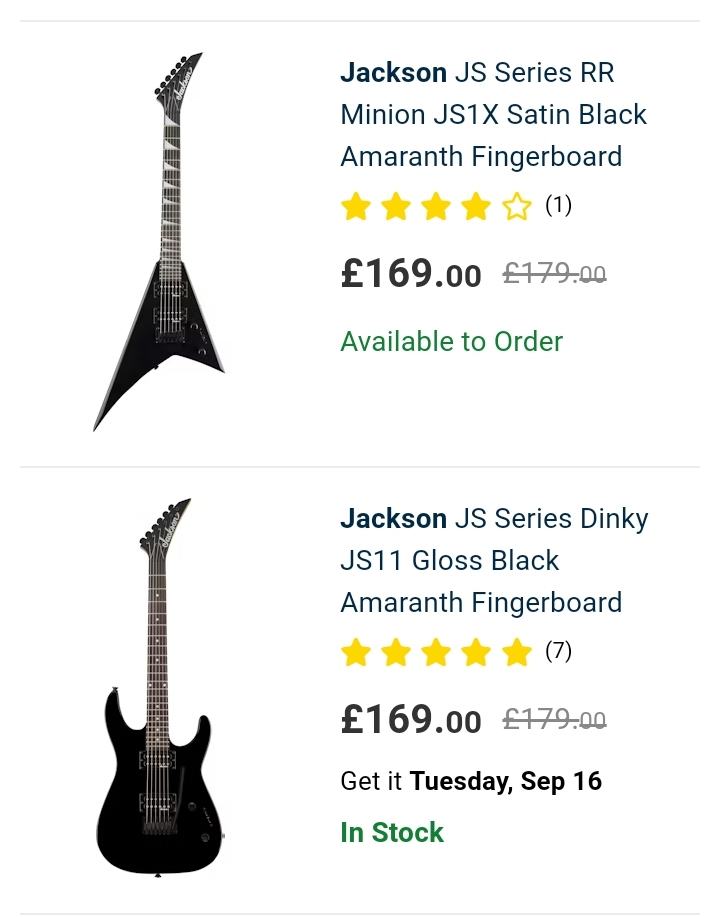Click the middle star of Dinky JS11 rating

tap(436, 653)
